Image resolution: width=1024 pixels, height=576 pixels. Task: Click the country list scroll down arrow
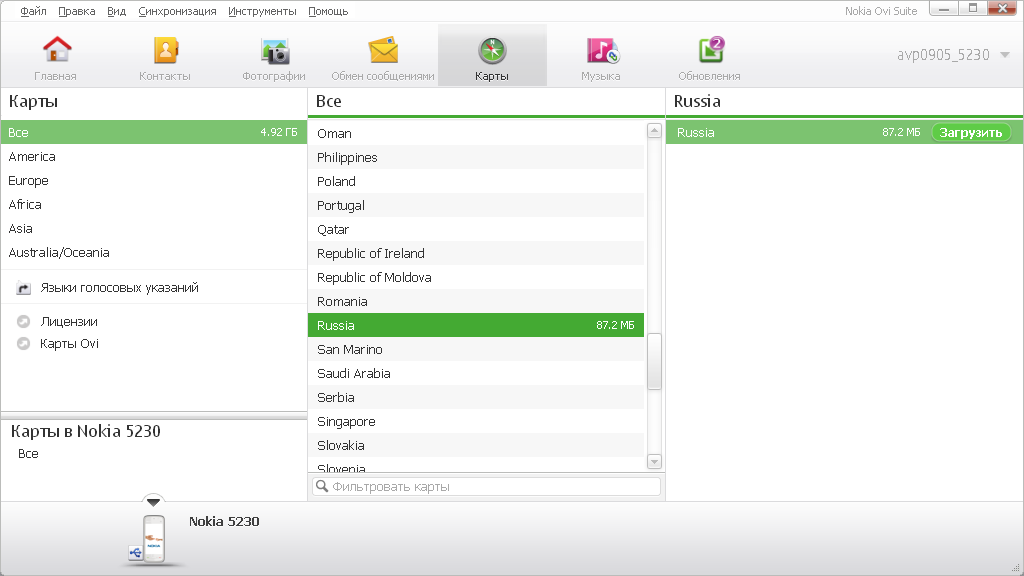(x=654, y=462)
